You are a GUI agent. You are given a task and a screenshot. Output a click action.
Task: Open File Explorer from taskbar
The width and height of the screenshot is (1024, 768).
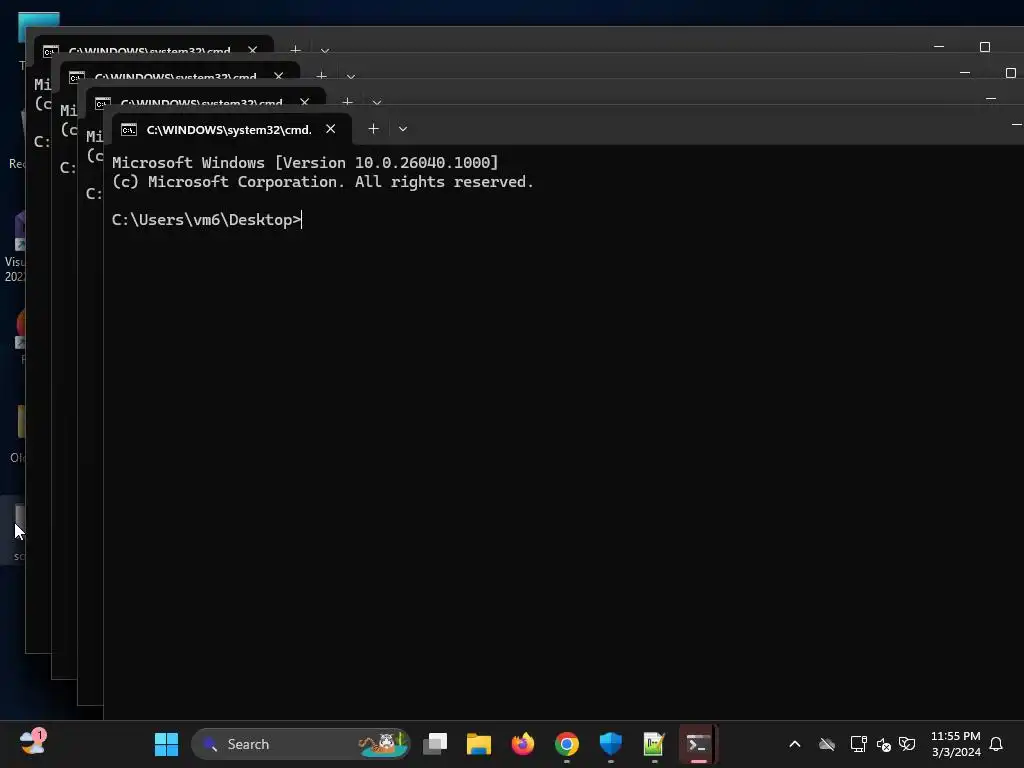479,744
